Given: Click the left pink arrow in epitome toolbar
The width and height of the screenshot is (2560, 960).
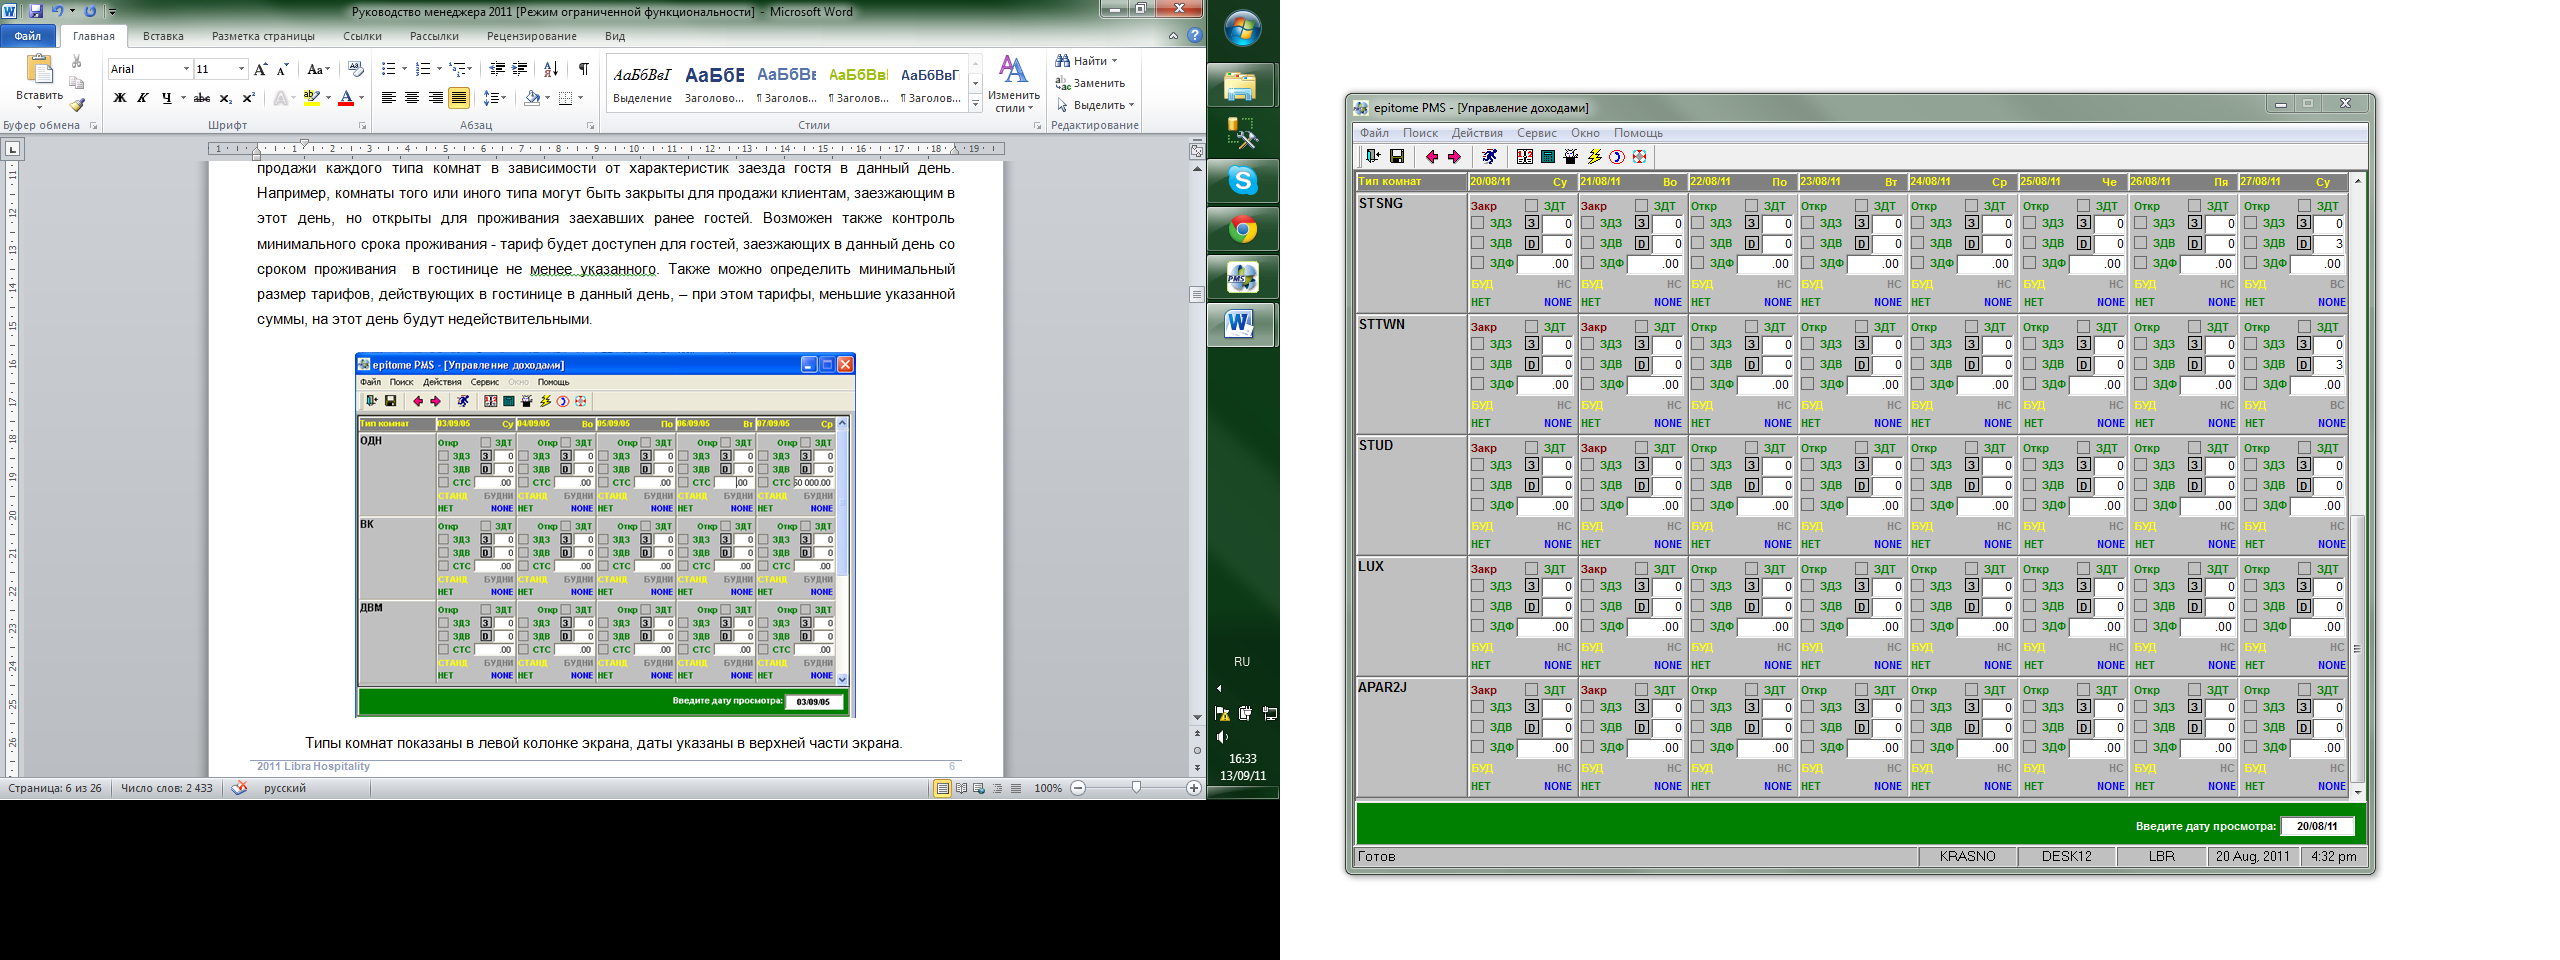Looking at the screenshot, I should tap(1432, 156).
